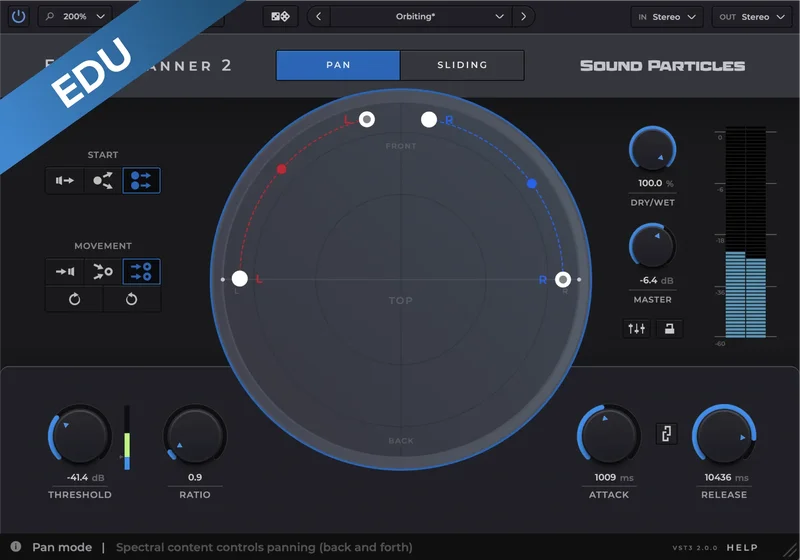Click the white L point on left side
The width and height of the screenshot is (800, 560).
click(240, 278)
